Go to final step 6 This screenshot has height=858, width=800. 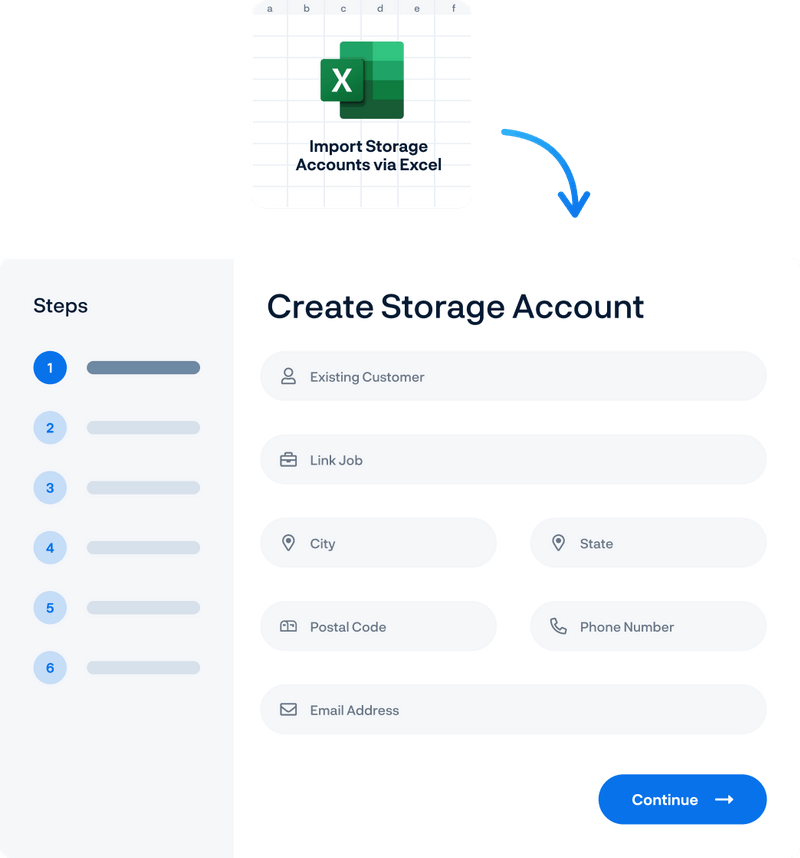(x=50, y=667)
